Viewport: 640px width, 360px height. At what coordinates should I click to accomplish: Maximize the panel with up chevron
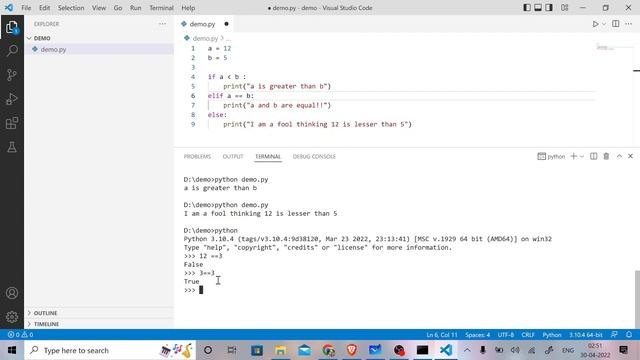619,156
